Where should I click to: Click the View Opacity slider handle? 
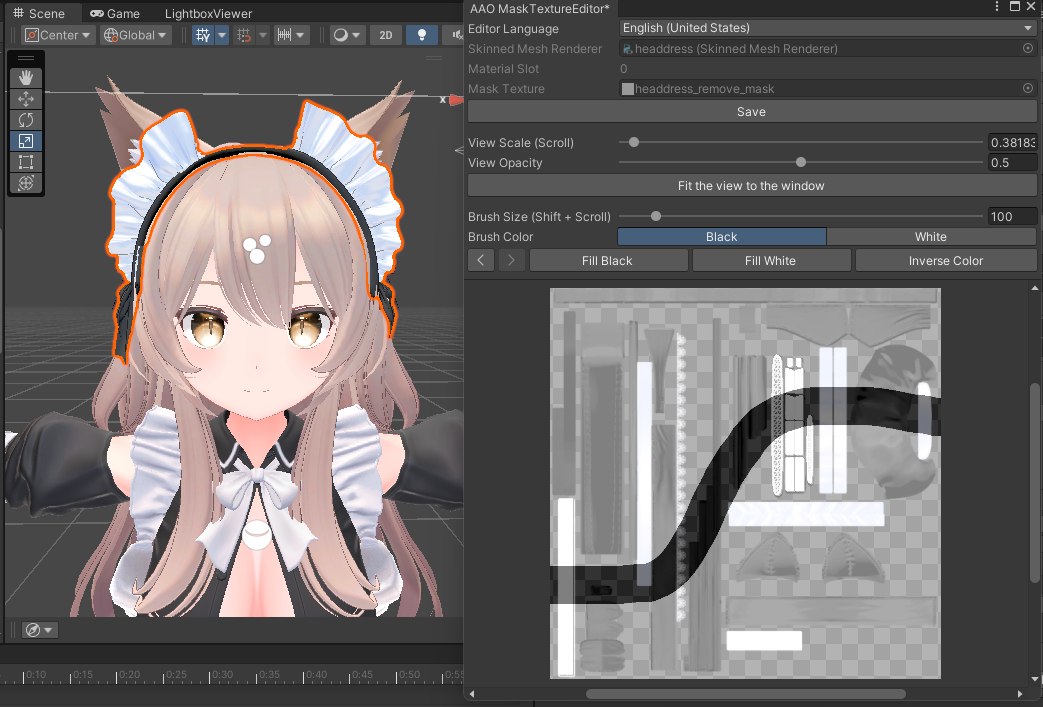(801, 163)
